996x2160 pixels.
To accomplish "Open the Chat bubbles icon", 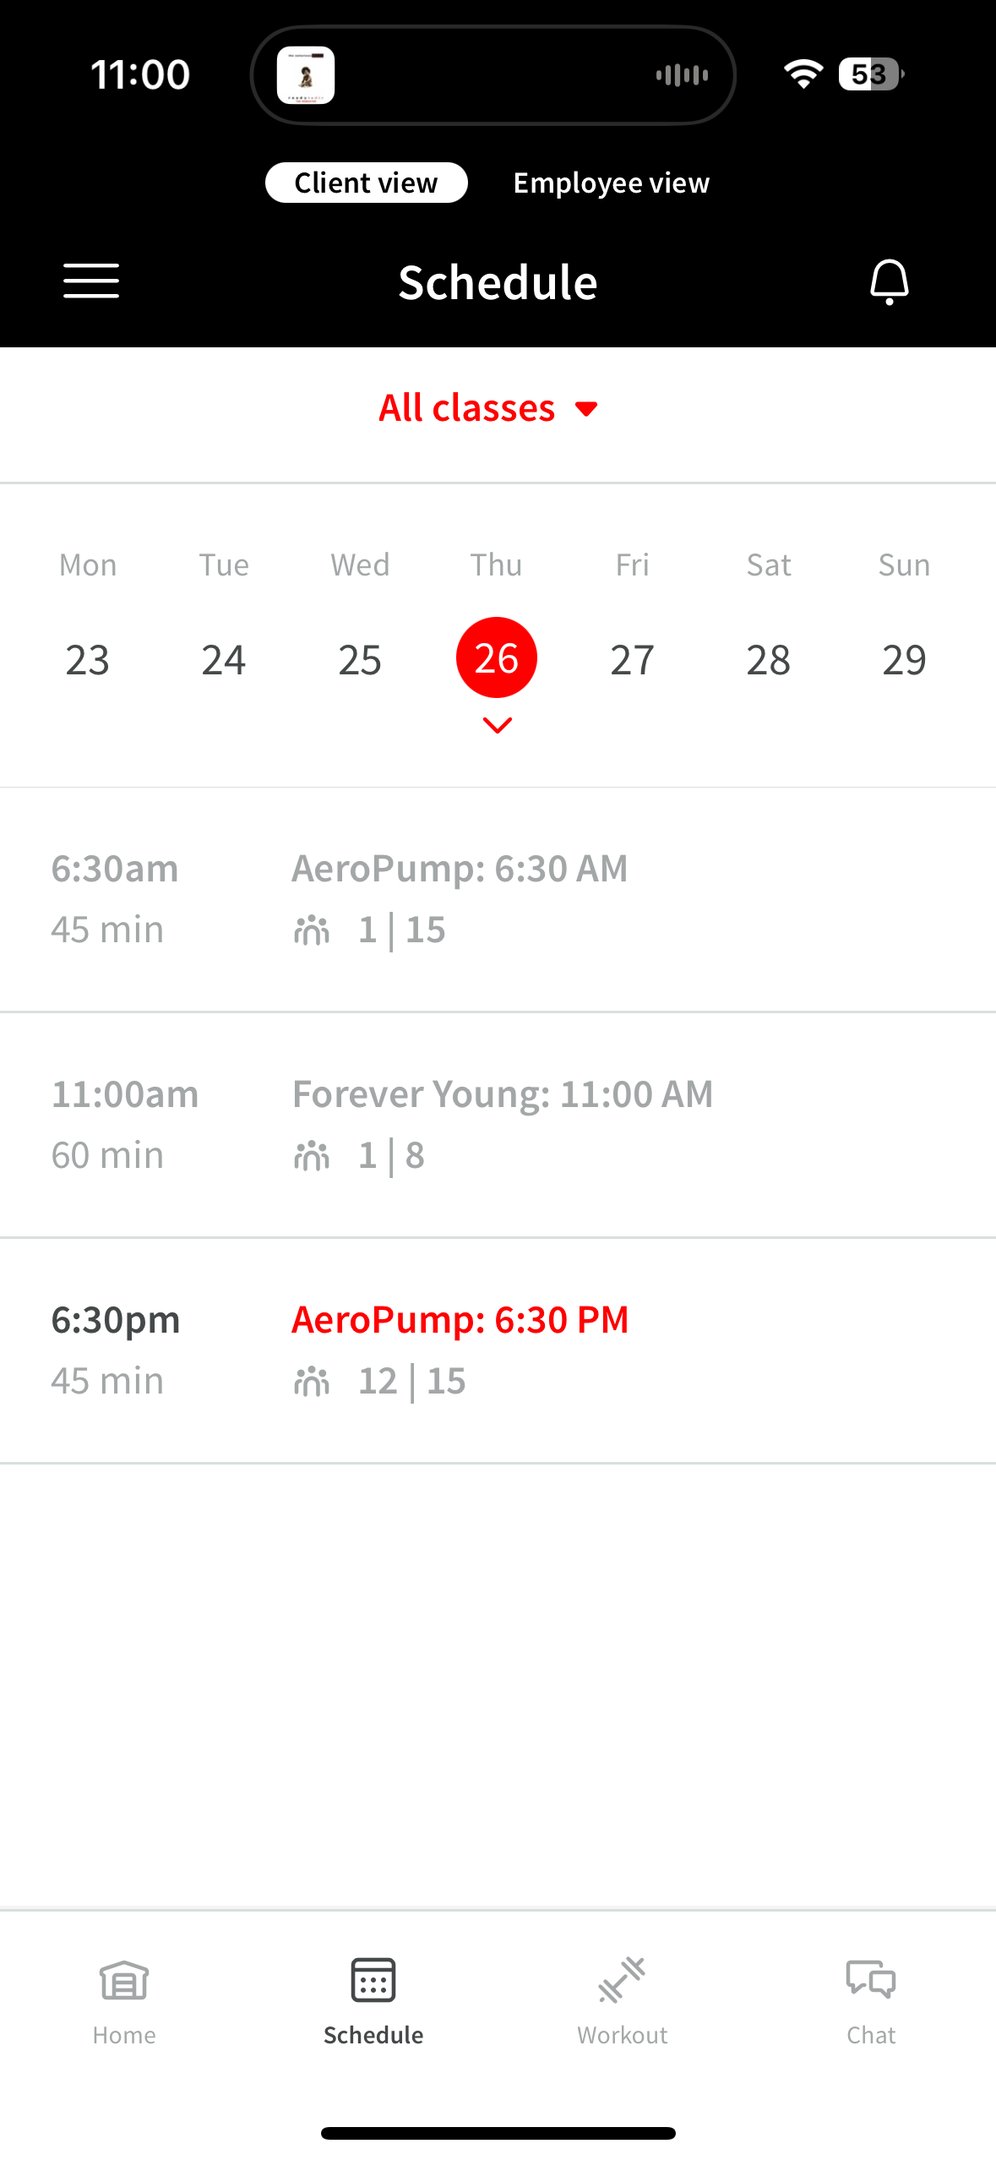I will (870, 1980).
